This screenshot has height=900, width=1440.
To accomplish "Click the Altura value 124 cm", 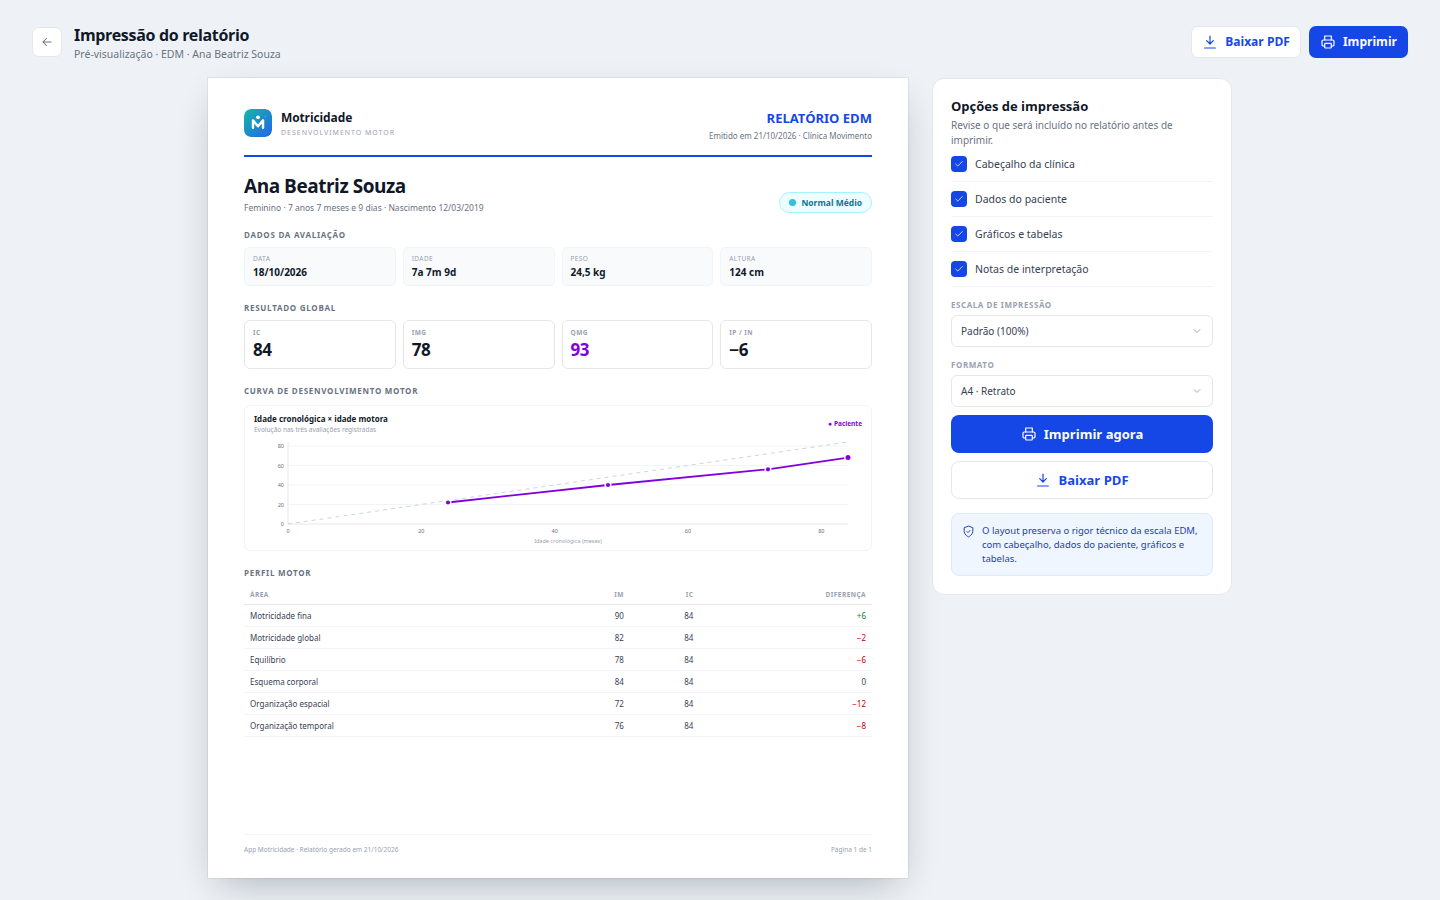I will point(746,272).
